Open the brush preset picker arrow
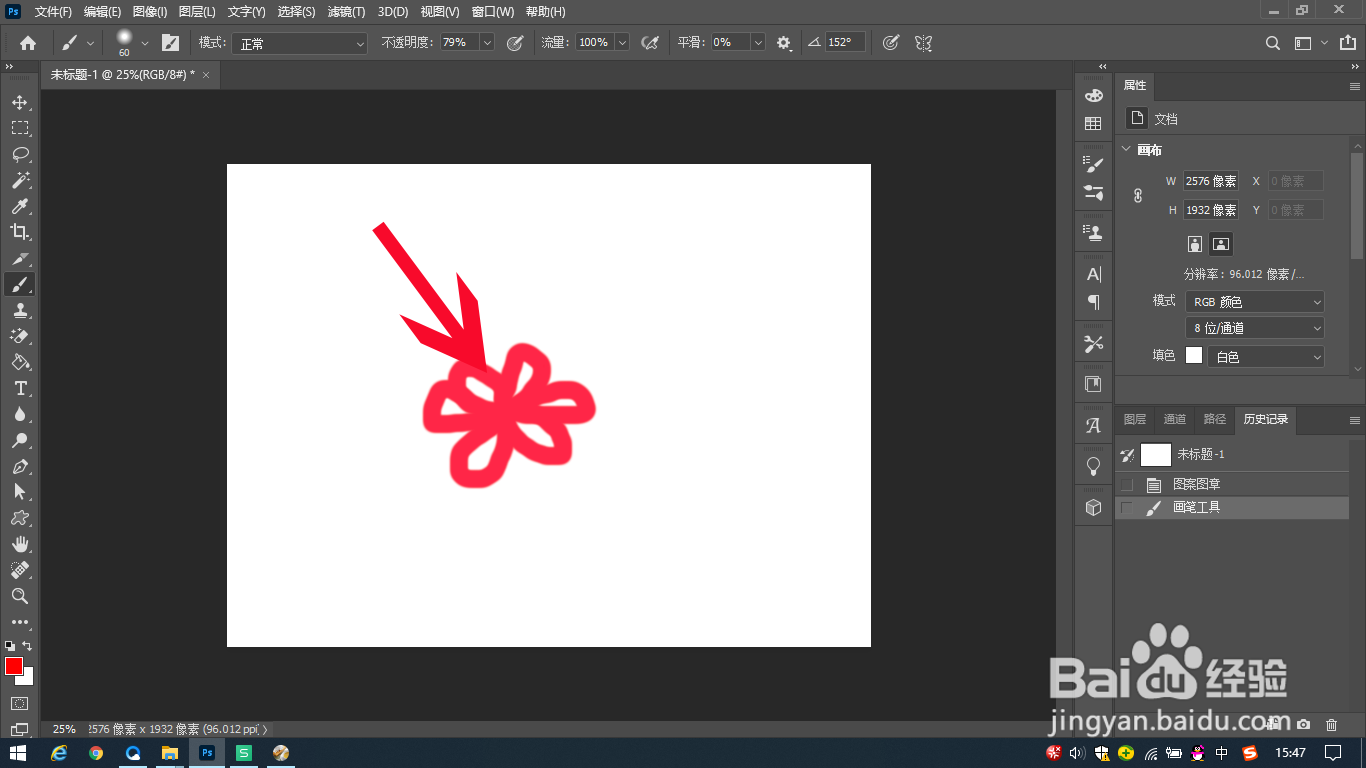 [145, 43]
